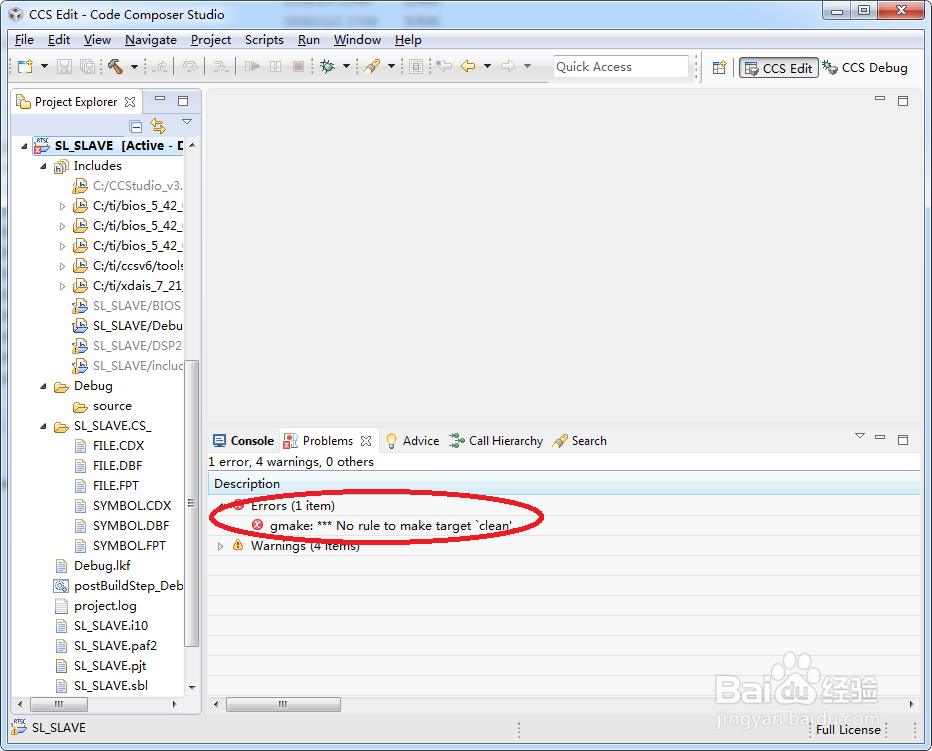The width and height of the screenshot is (932, 751).
Task: Click the Save toolbar icon
Action: pyautogui.click(x=64, y=66)
